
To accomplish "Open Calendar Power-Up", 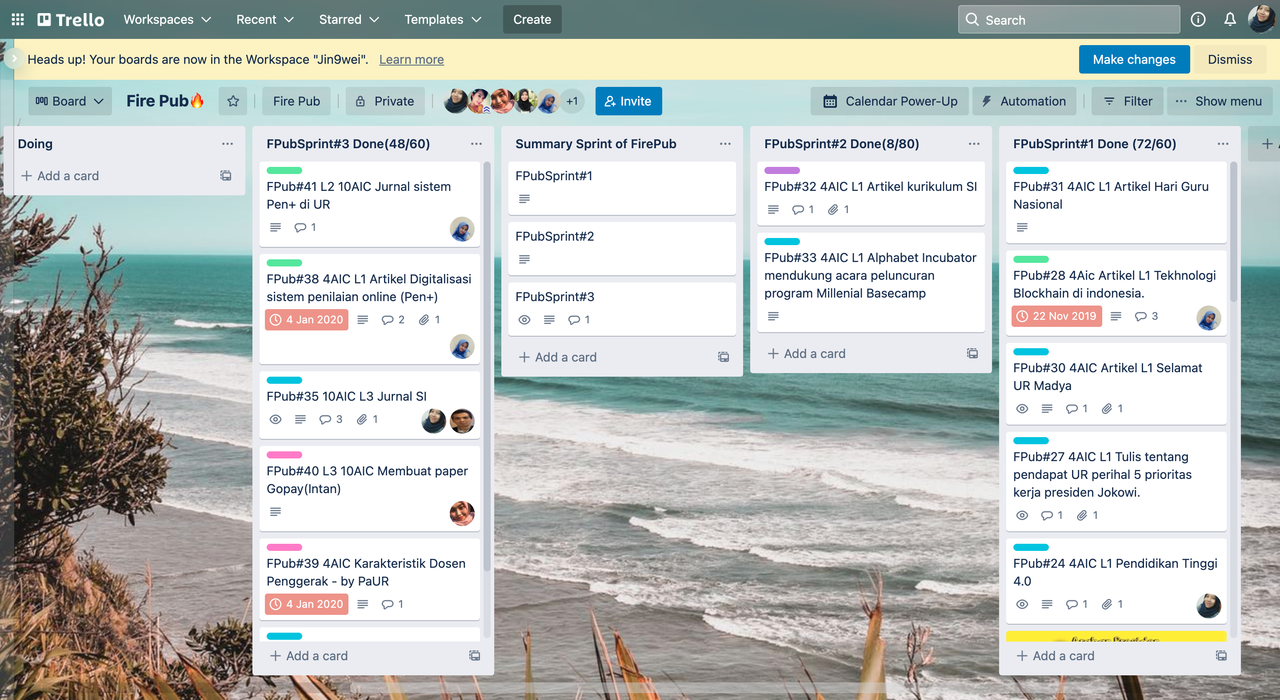I will (x=890, y=101).
